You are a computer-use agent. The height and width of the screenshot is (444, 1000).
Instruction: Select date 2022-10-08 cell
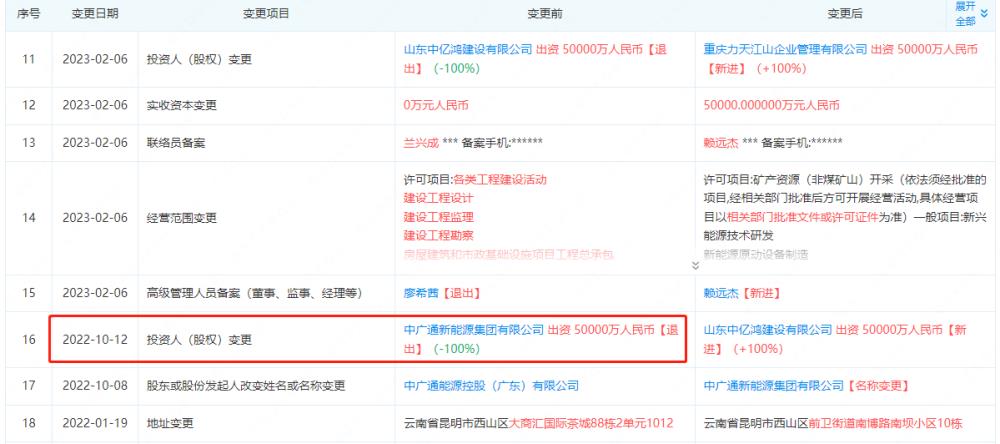pyautogui.click(x=94, y=386)
